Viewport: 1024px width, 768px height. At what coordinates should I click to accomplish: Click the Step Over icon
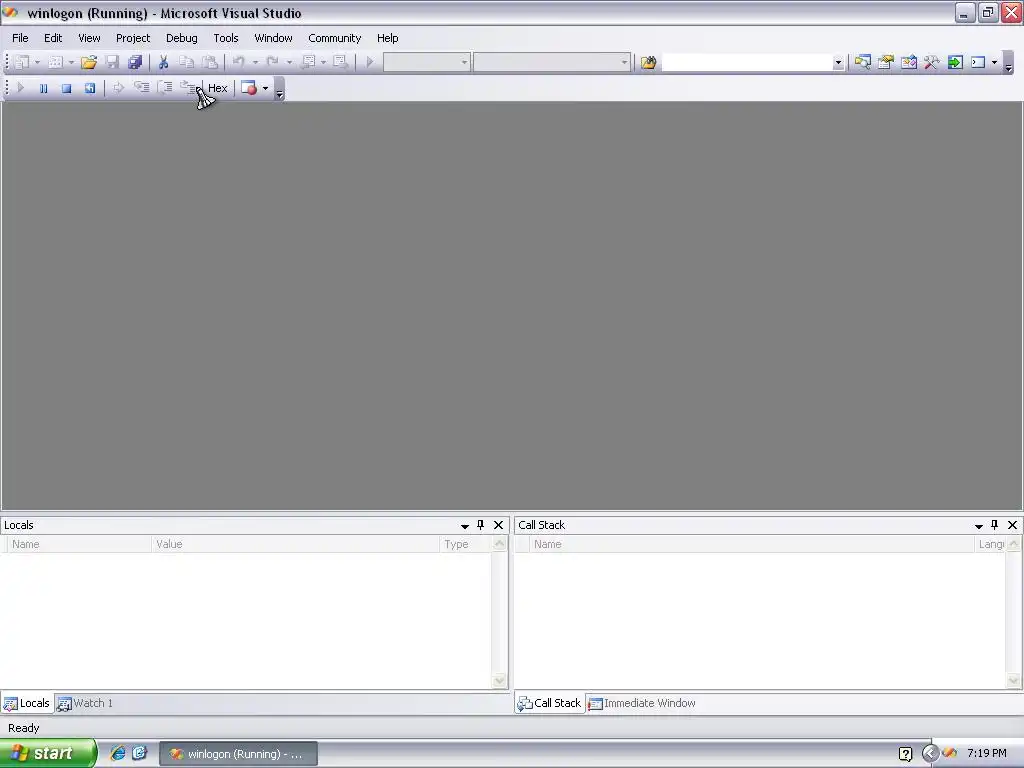(165, 87)
